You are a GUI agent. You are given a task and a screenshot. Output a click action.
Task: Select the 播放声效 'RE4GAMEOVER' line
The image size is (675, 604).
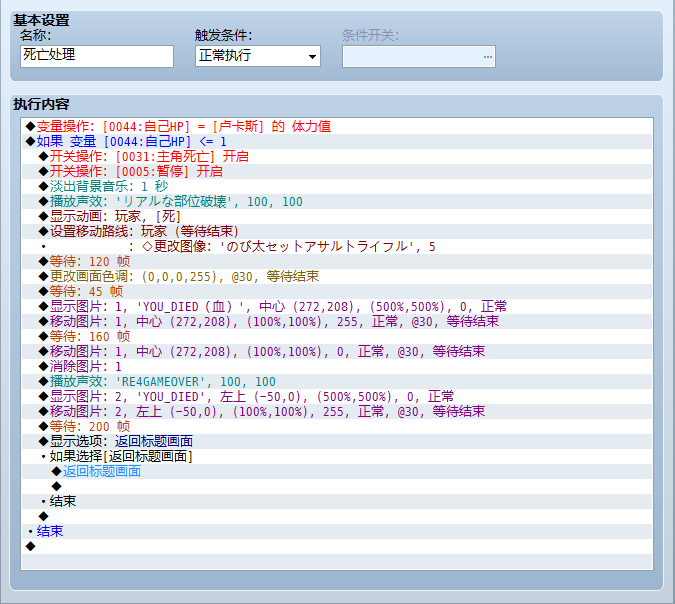coord(337,381)
